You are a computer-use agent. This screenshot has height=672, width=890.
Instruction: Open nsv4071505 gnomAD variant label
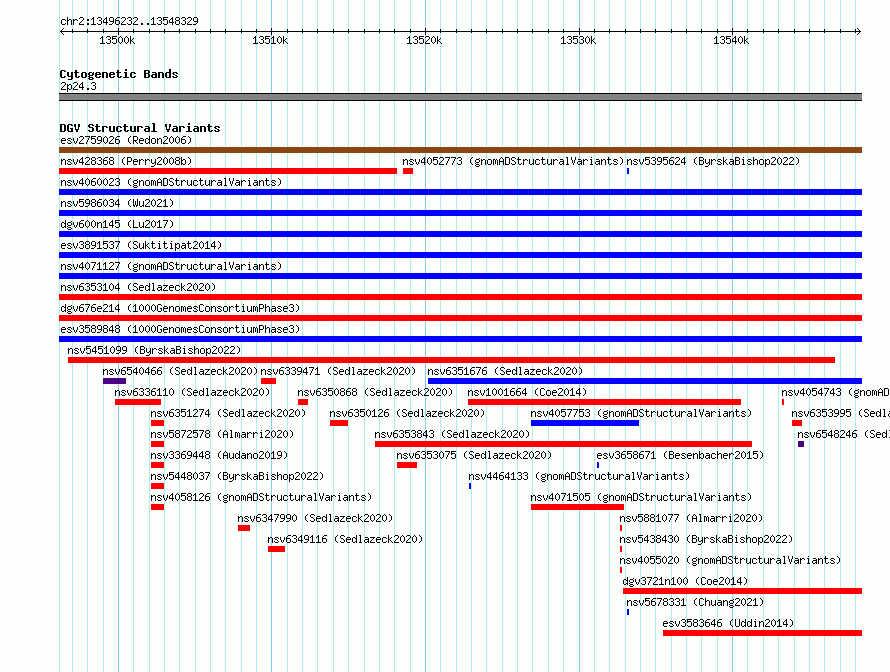click(641, 497)
